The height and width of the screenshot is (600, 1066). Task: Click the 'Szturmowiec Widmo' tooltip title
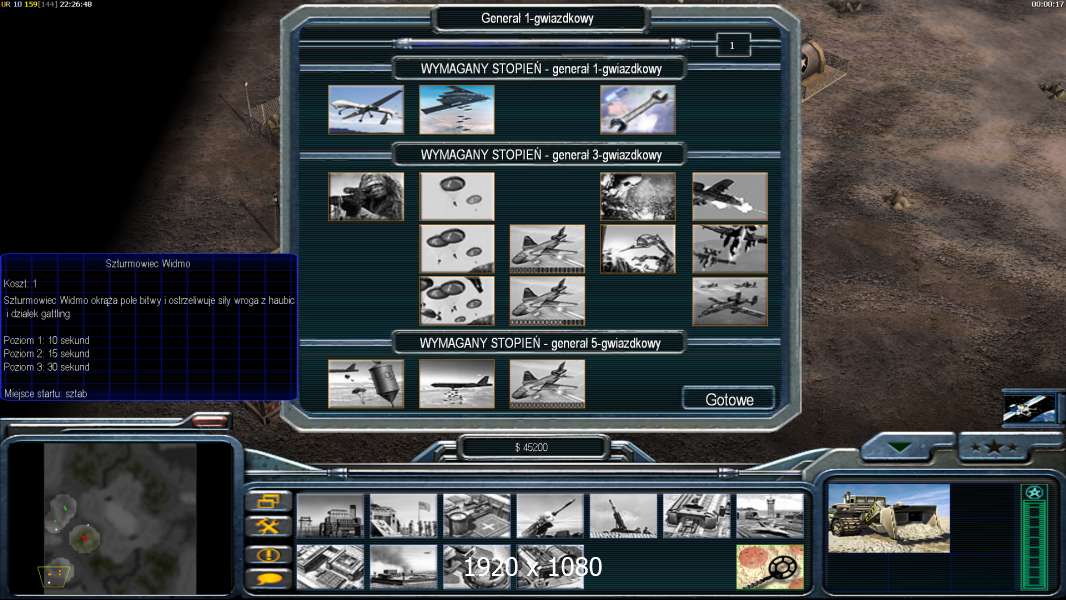pos(148,264)
